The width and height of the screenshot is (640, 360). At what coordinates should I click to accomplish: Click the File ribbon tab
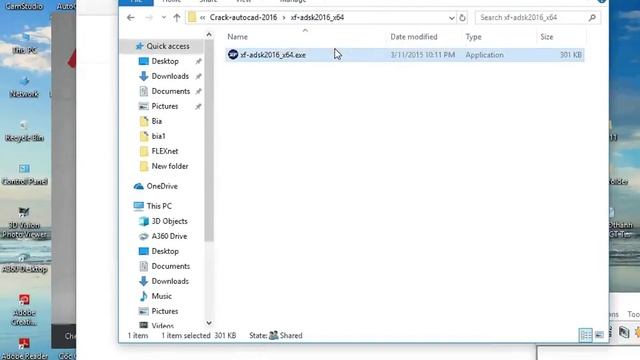[x=136, y=2]
